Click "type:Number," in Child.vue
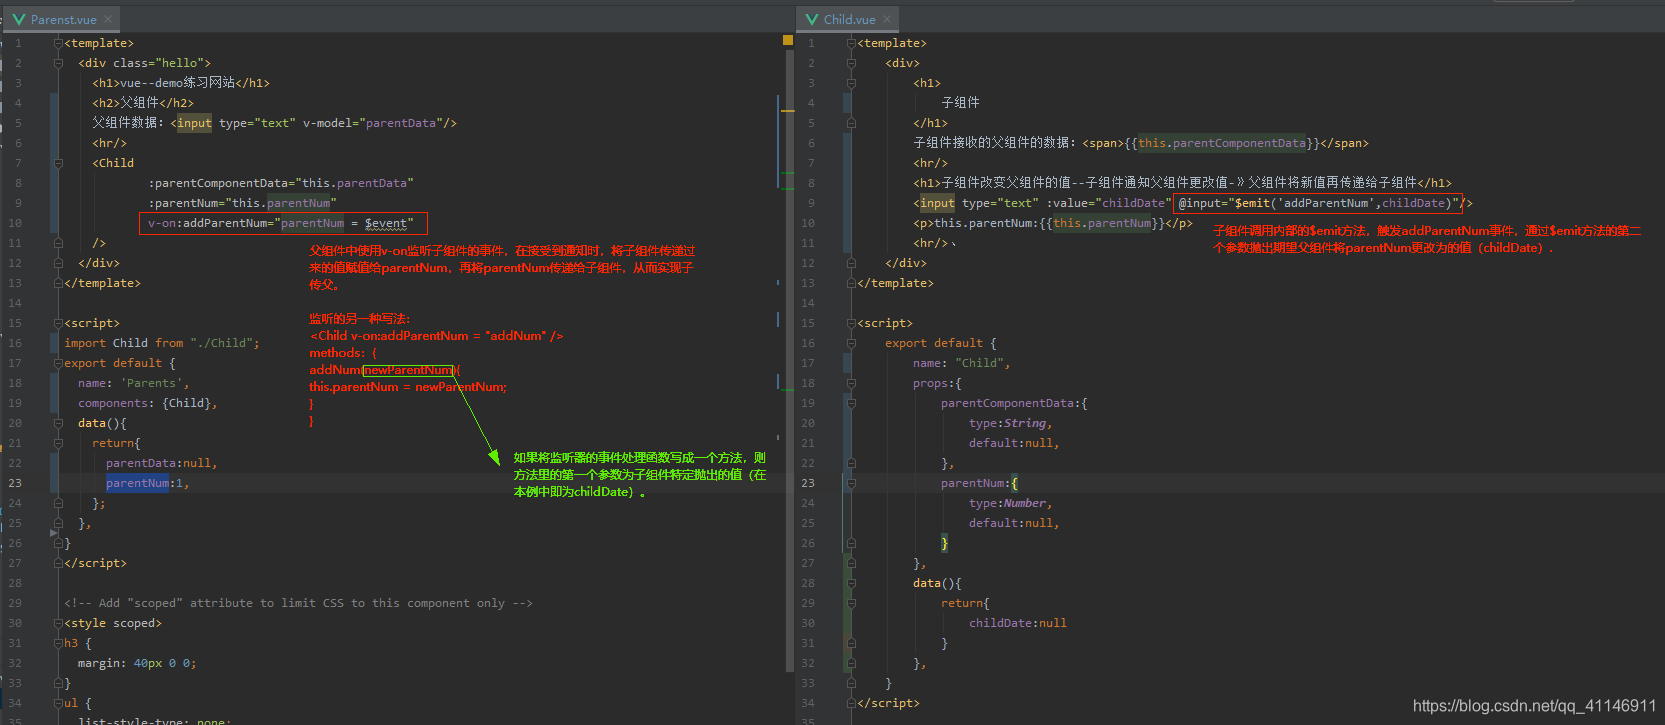The height and width of the screenshot is (725, 1665). pos(1010,503)
